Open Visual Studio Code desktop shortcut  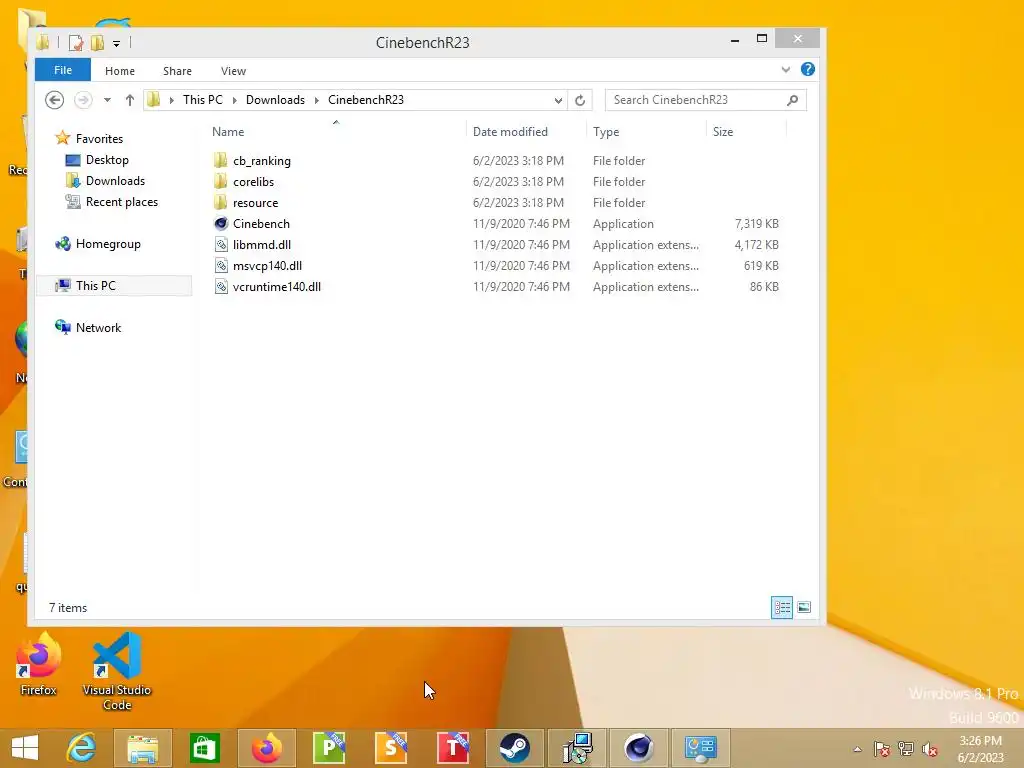point(117,671)
